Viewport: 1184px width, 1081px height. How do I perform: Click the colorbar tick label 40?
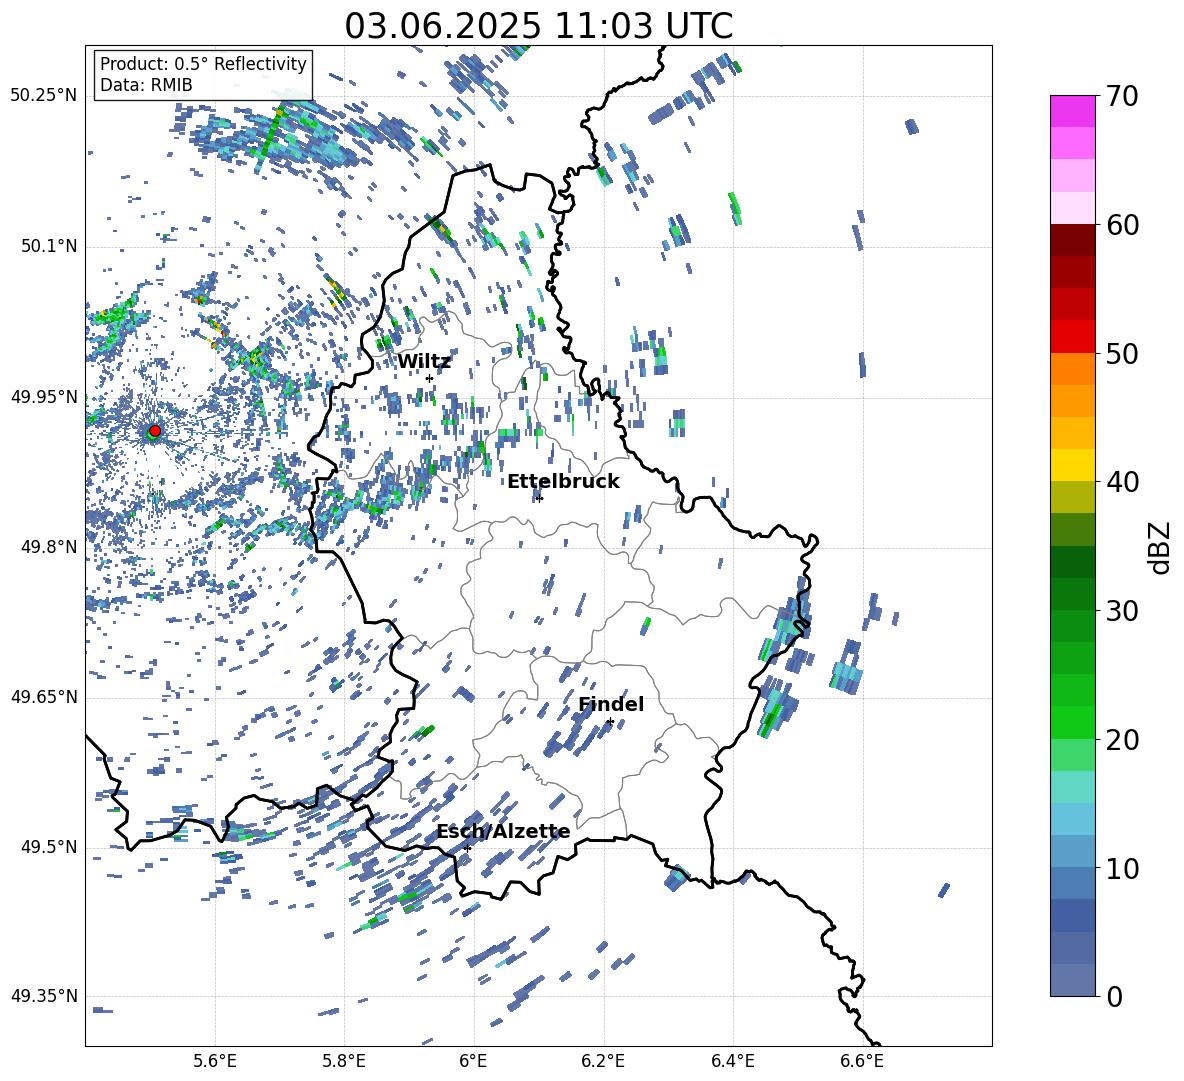coord(1122,482)
